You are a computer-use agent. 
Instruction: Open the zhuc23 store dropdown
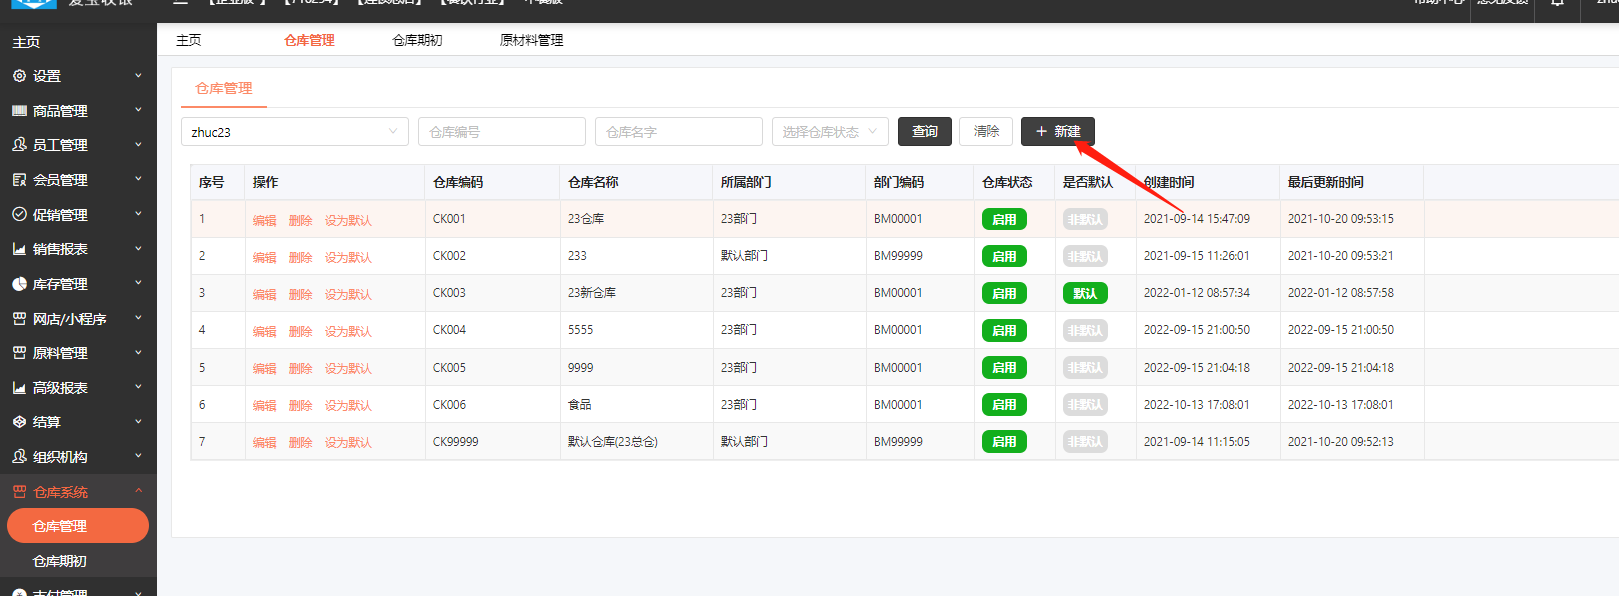(x=294, y=132)
